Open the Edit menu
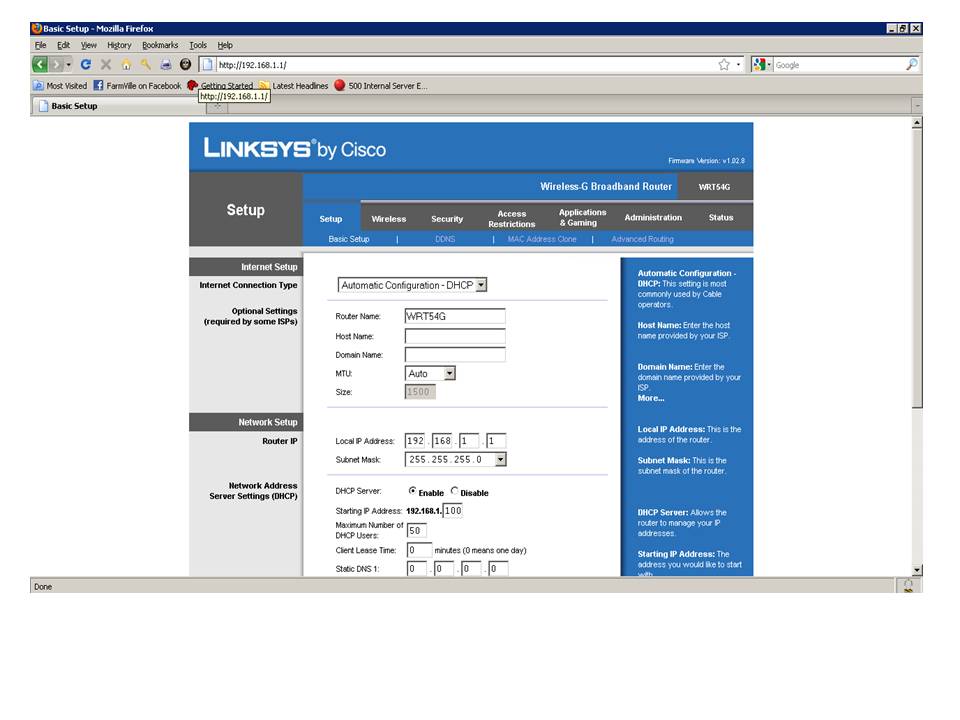The height and width of the screenshot is (720, 960). pos(63,45)
